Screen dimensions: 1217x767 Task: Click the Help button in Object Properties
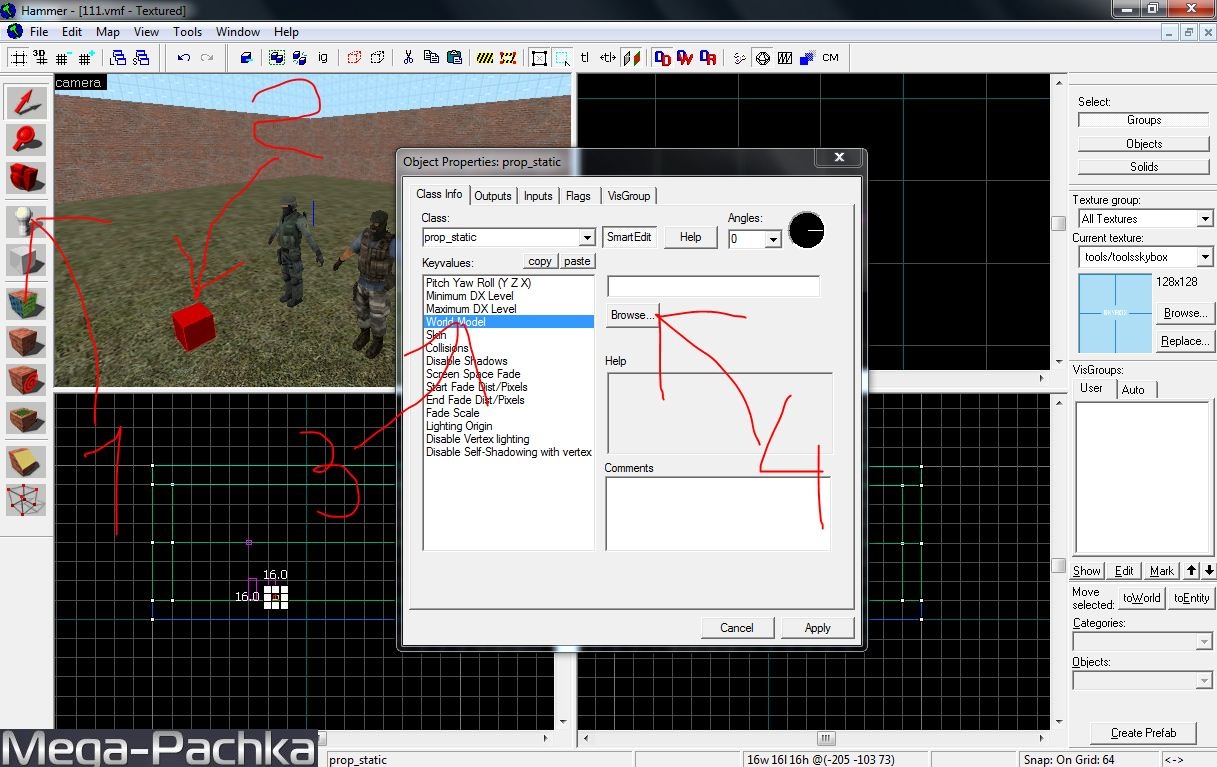click(690, 237)
